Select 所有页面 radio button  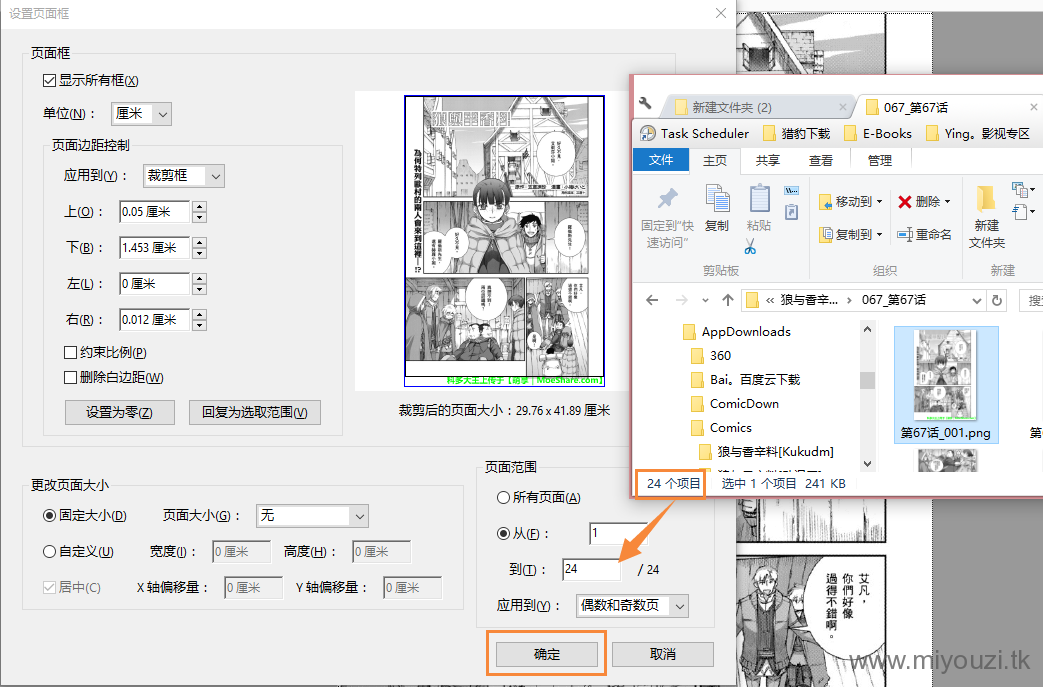click(x=504, y=497)
